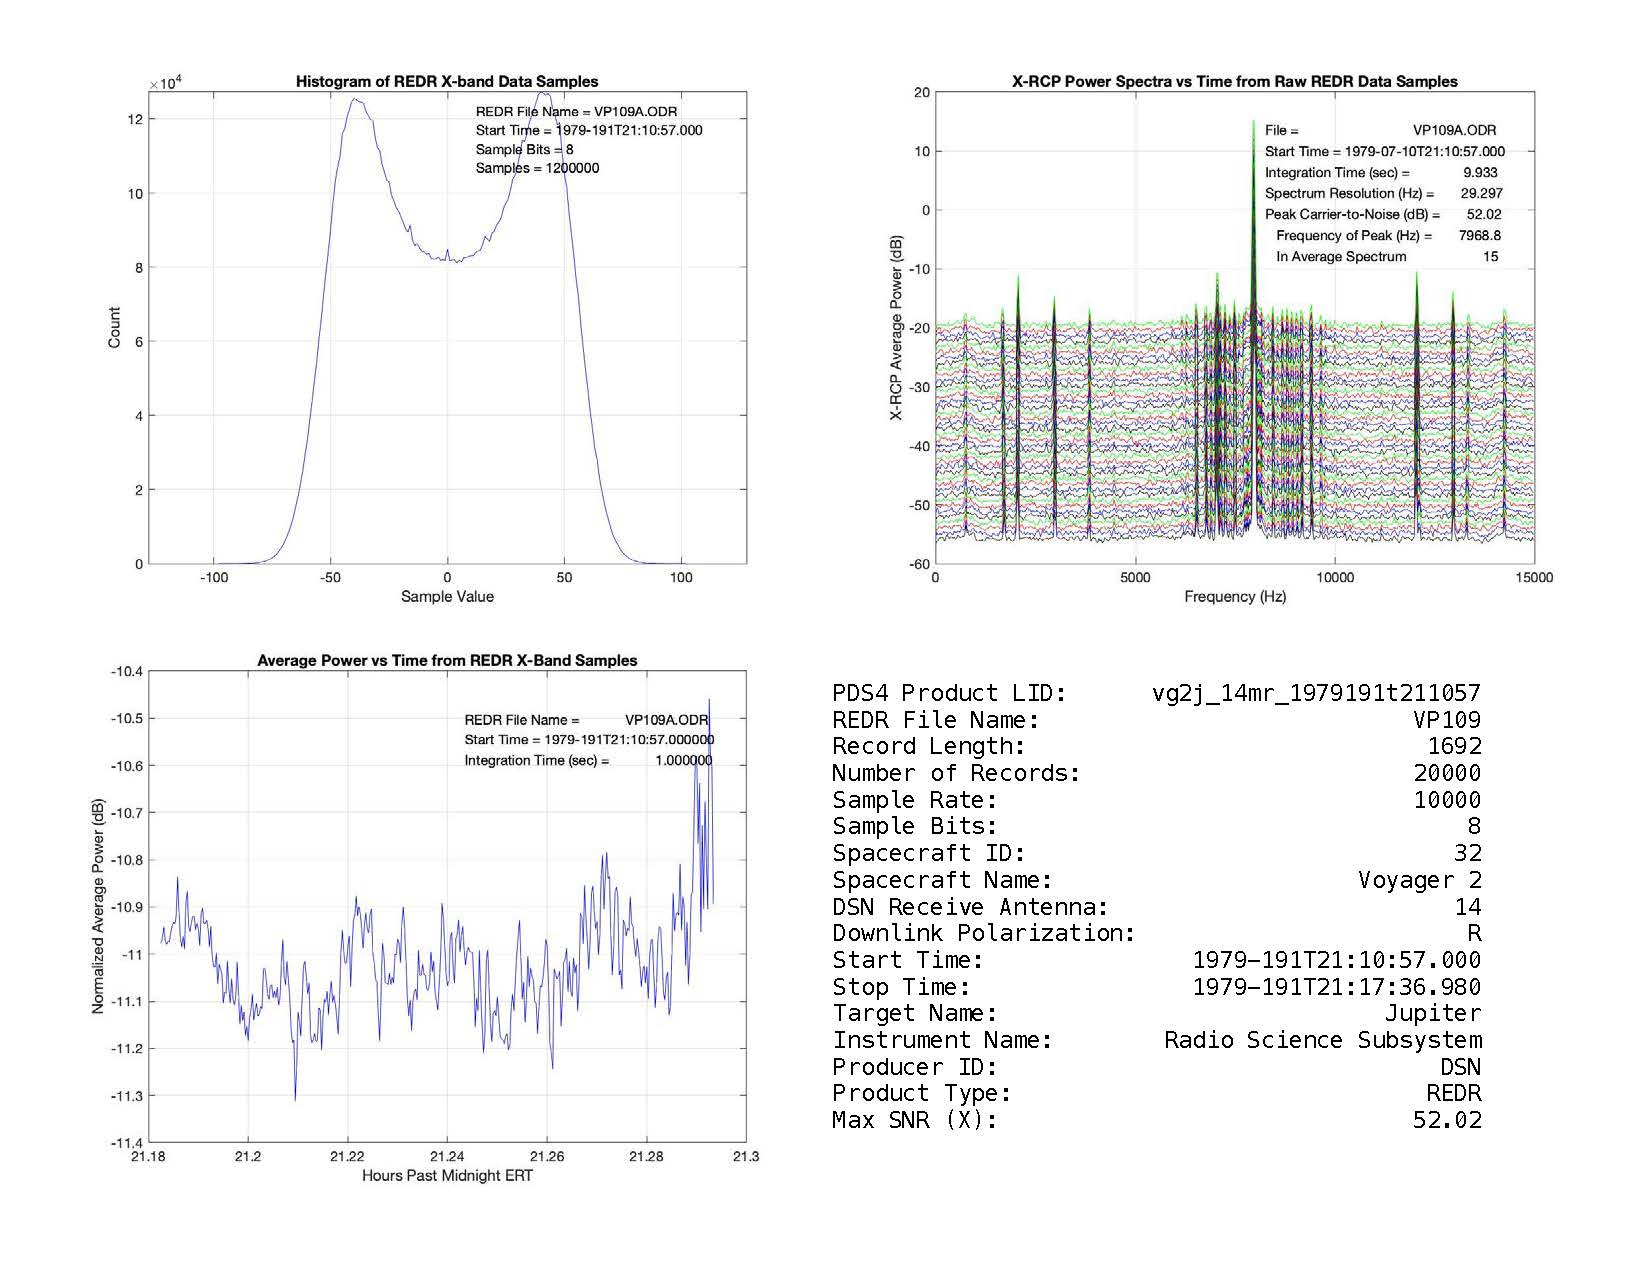This screenshot has width=1650, height=1275.
Task: Click 'X-RCP Average Power (dB)' y-axis label
Action: (x=897, y=328)
